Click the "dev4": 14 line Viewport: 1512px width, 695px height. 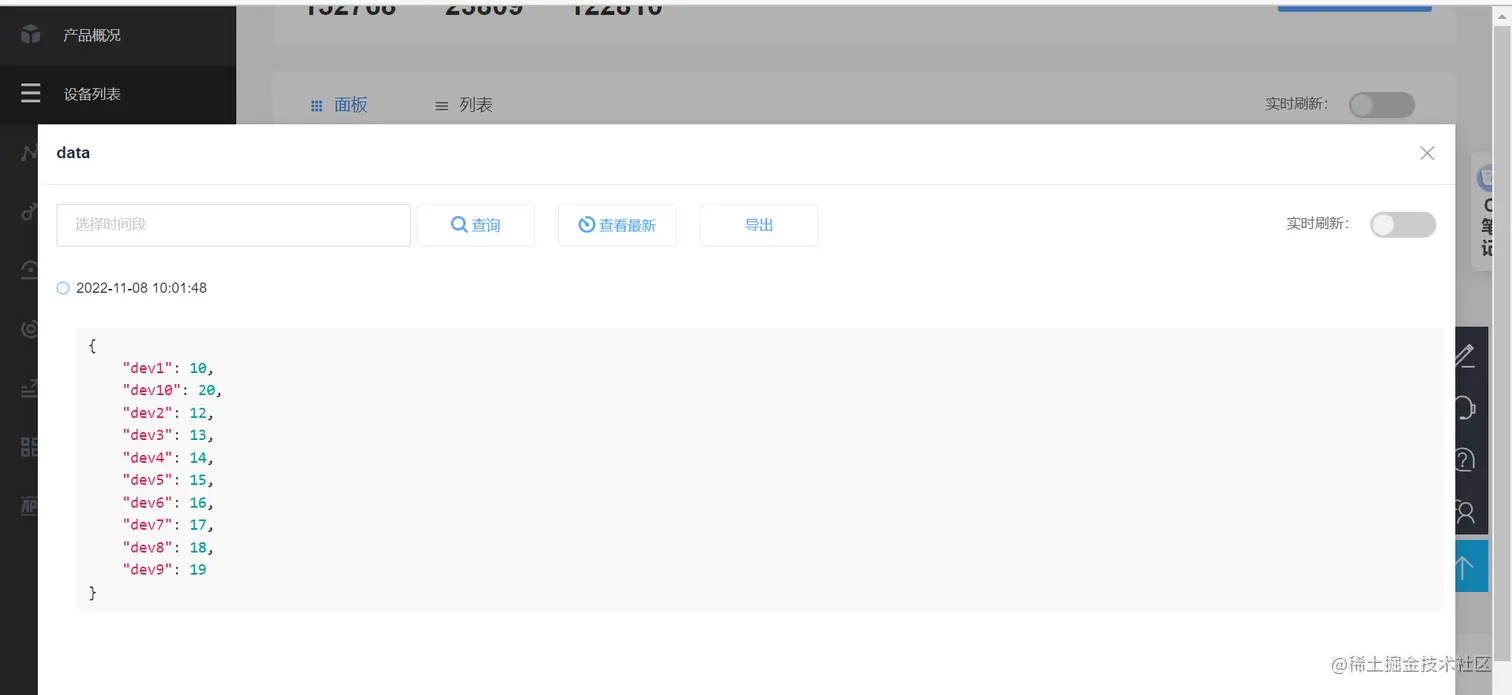168,458
